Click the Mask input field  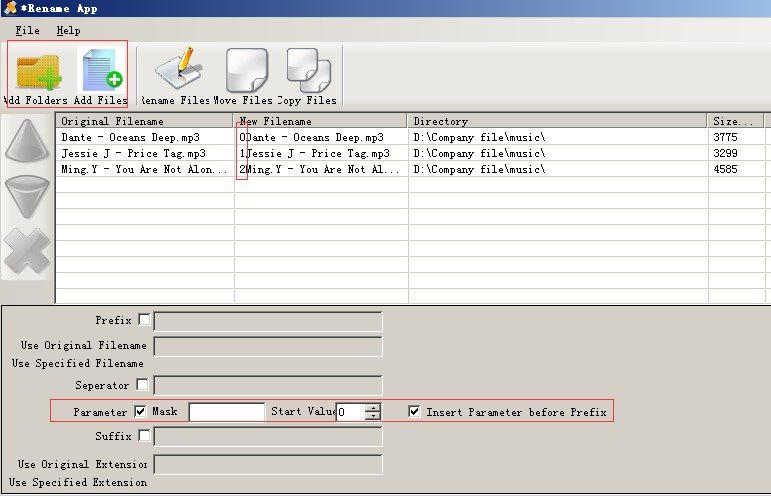(x=227, y=412)
